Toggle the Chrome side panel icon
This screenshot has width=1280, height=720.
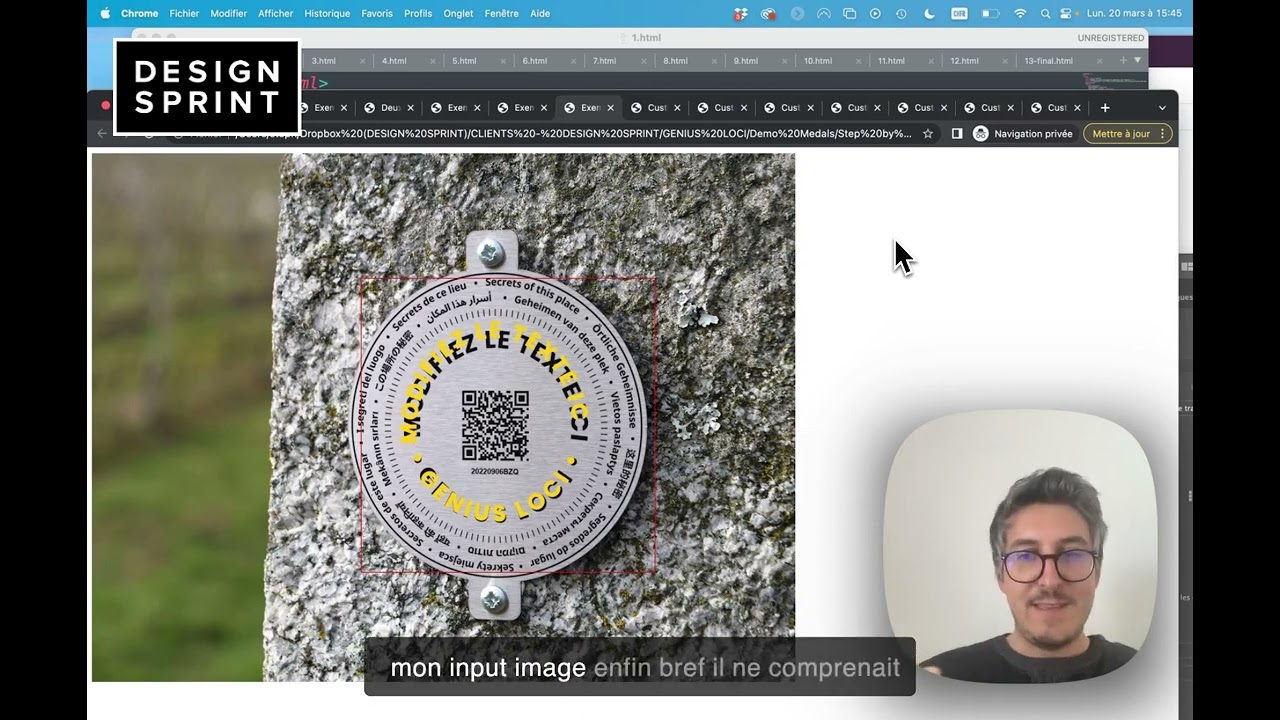click(957, 133)
